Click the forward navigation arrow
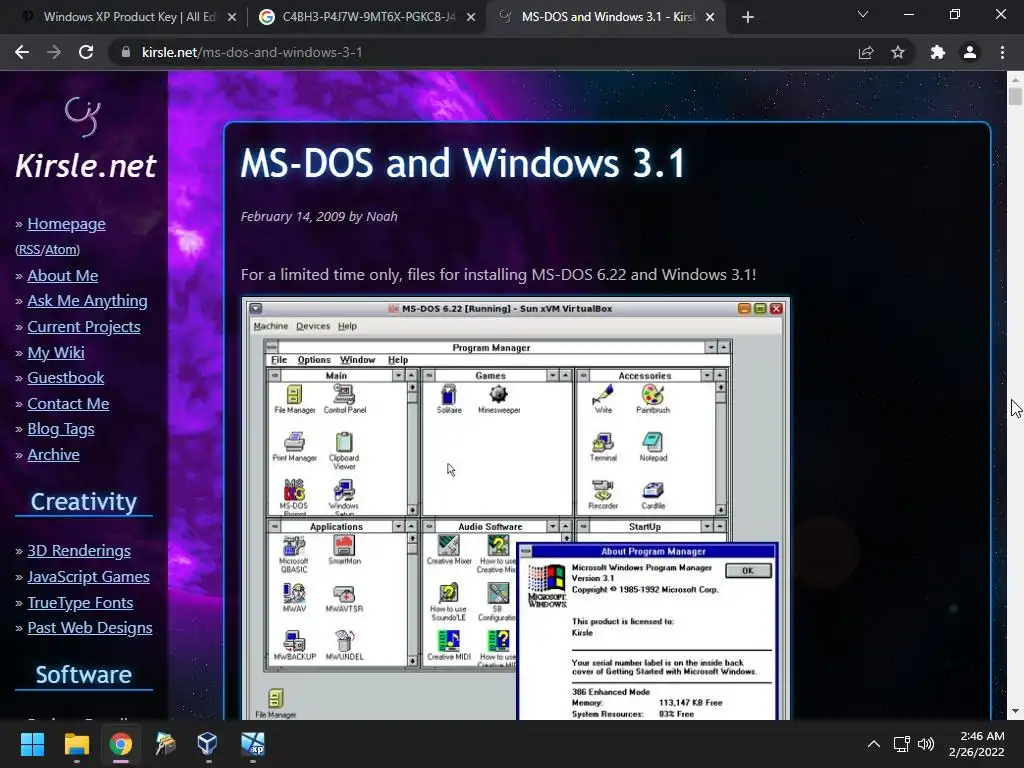The width and height of the screenshot is (1024, 768). point(54,52)
